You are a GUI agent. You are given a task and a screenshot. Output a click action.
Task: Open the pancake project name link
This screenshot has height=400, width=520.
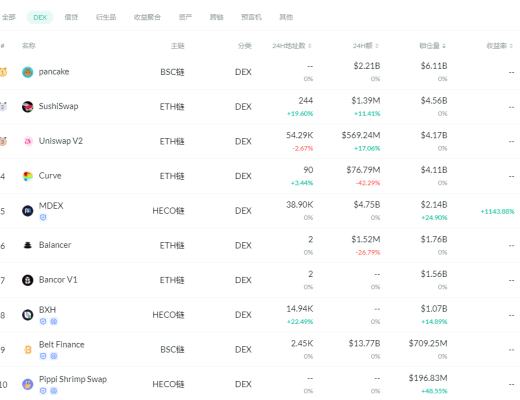54,72
